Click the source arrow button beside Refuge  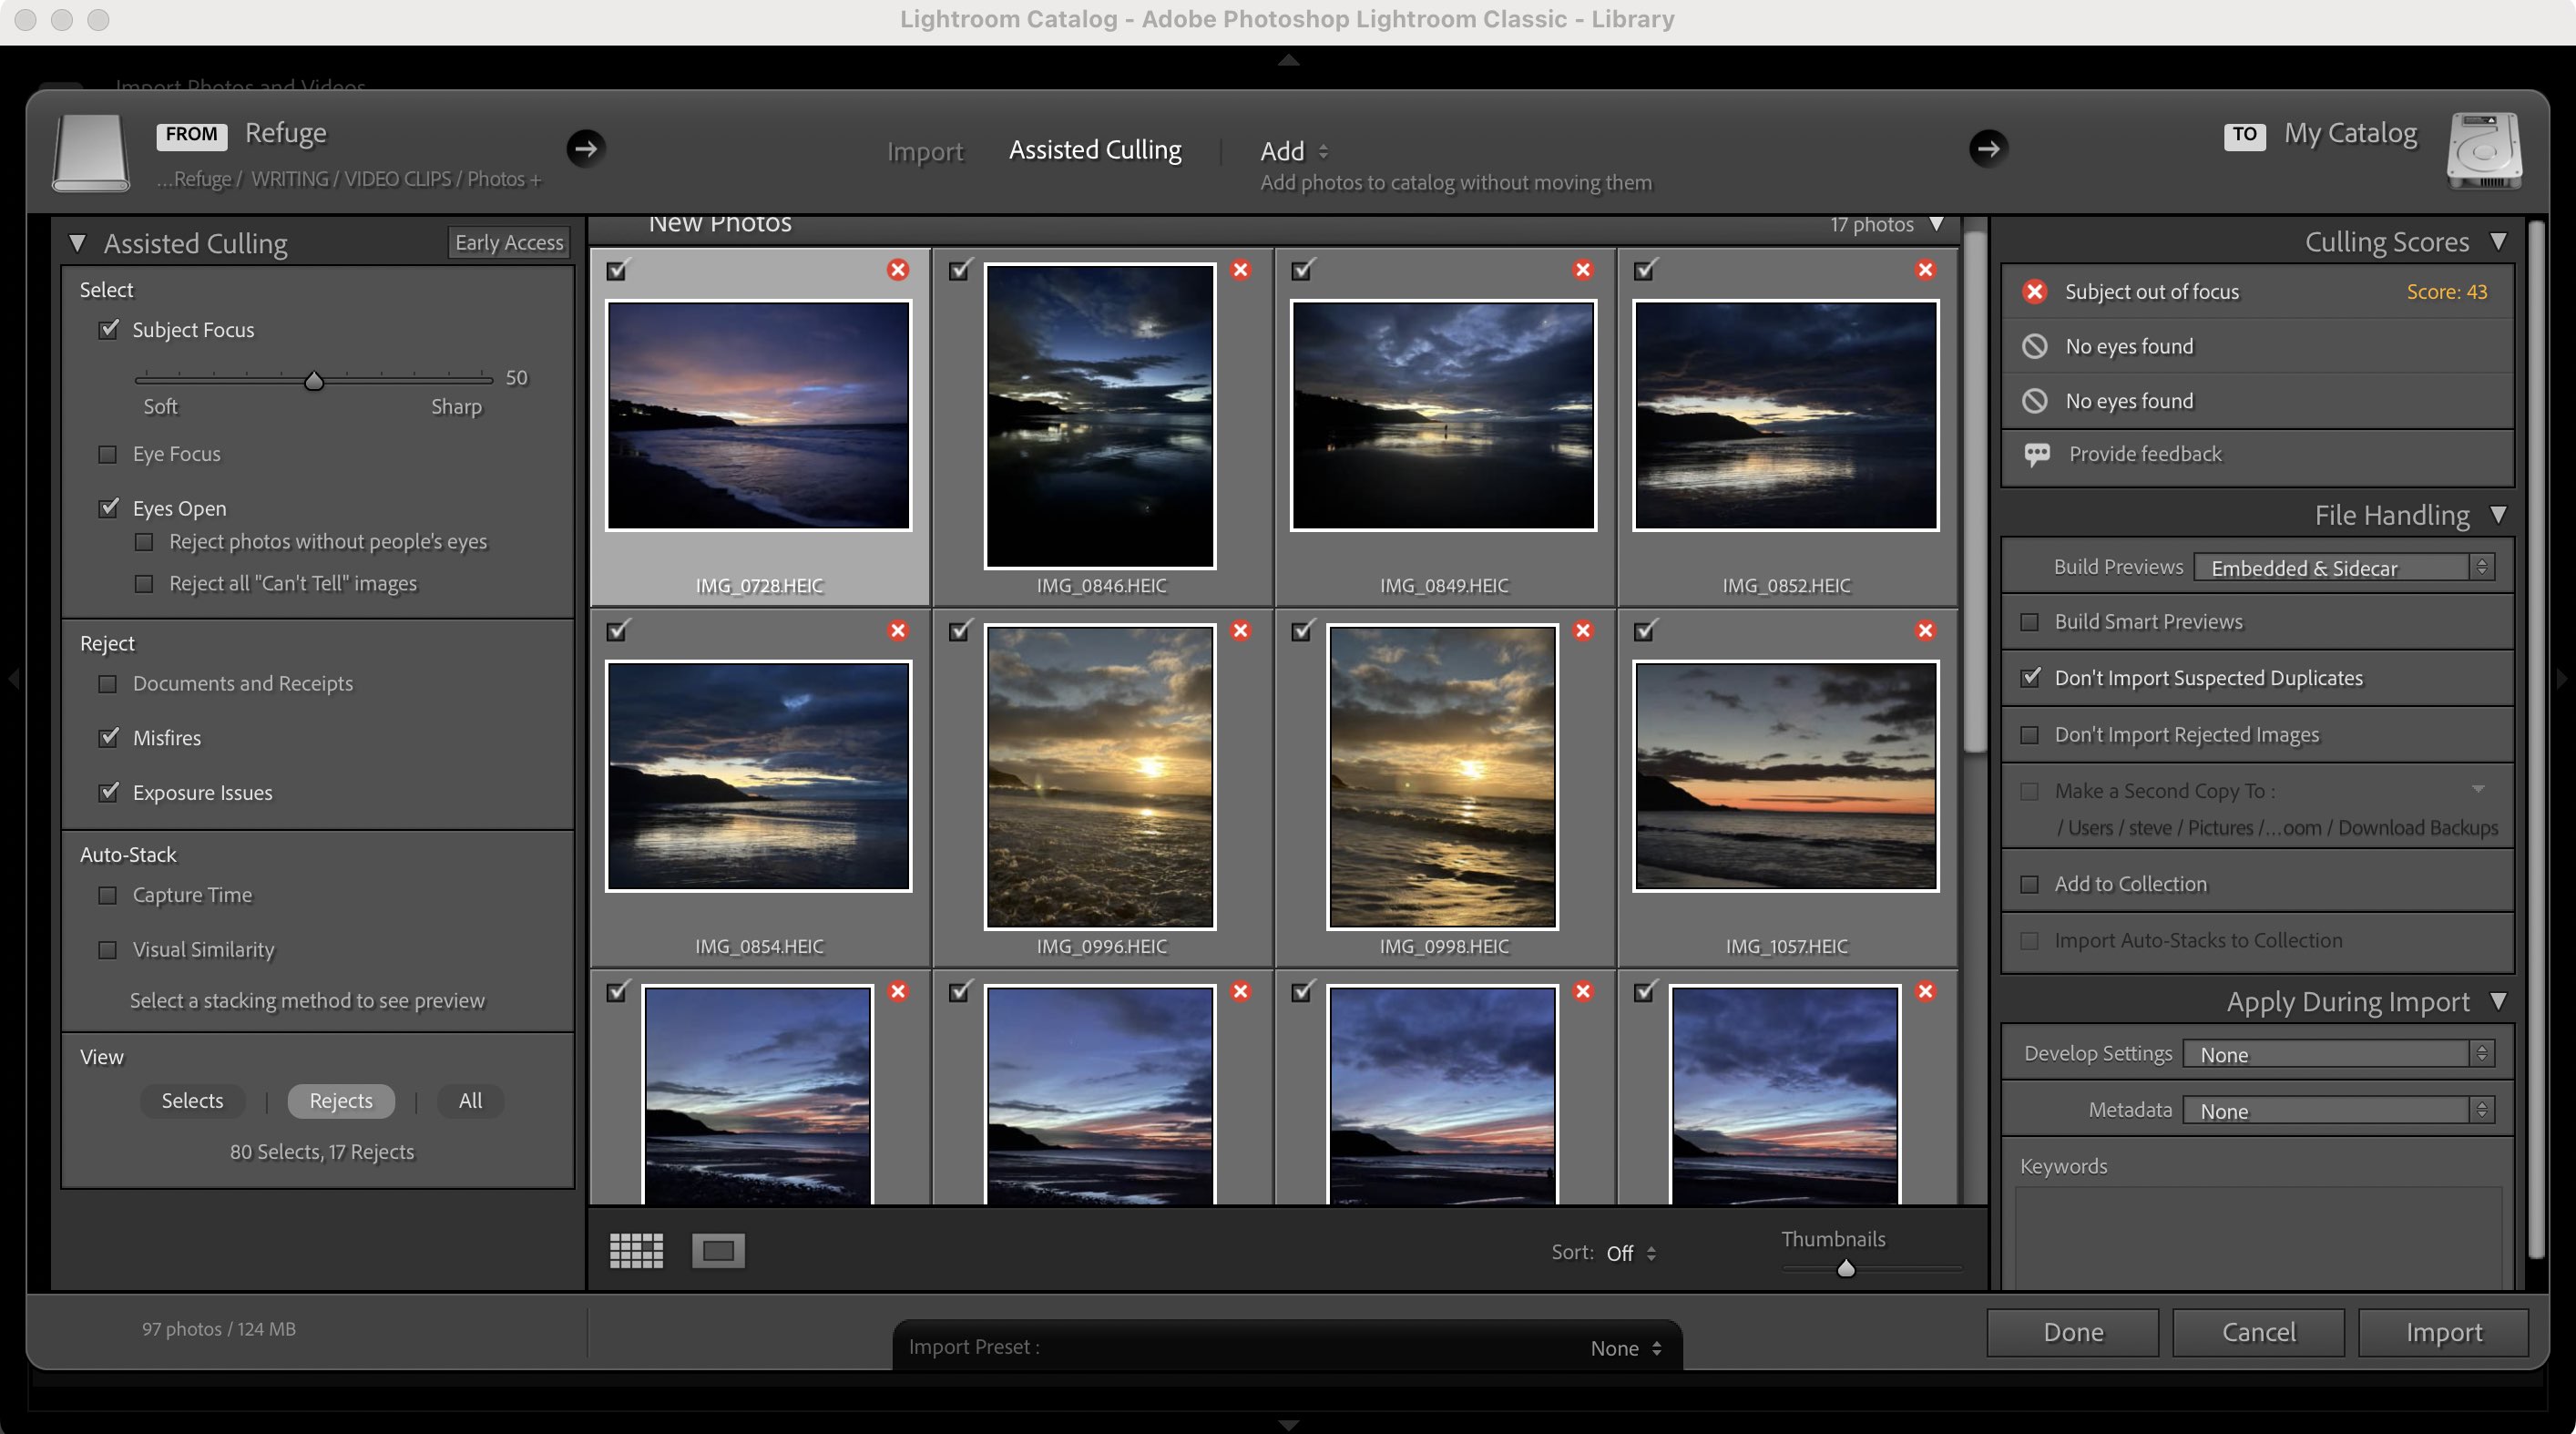(x=585, y=149)
